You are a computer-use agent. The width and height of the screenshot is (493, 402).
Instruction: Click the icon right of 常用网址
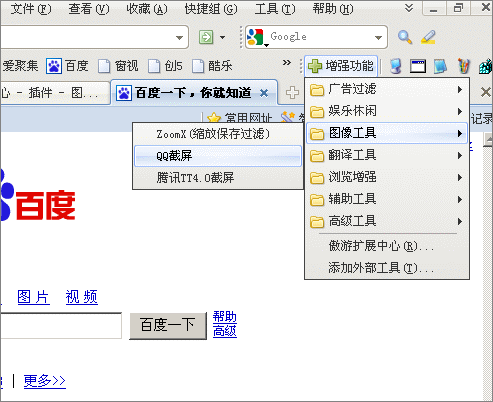click(288, 117)
